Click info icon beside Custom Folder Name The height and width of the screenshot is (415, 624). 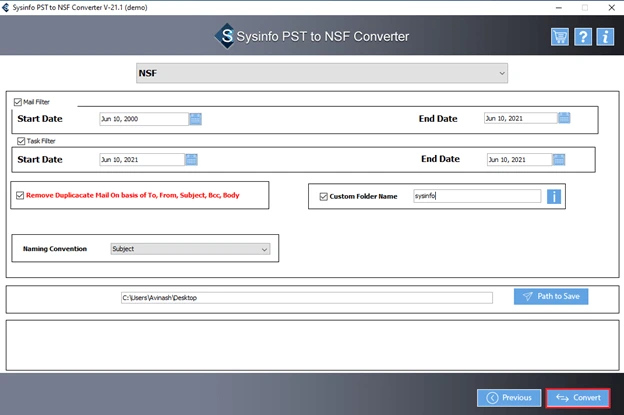click(x=554, y=196)
